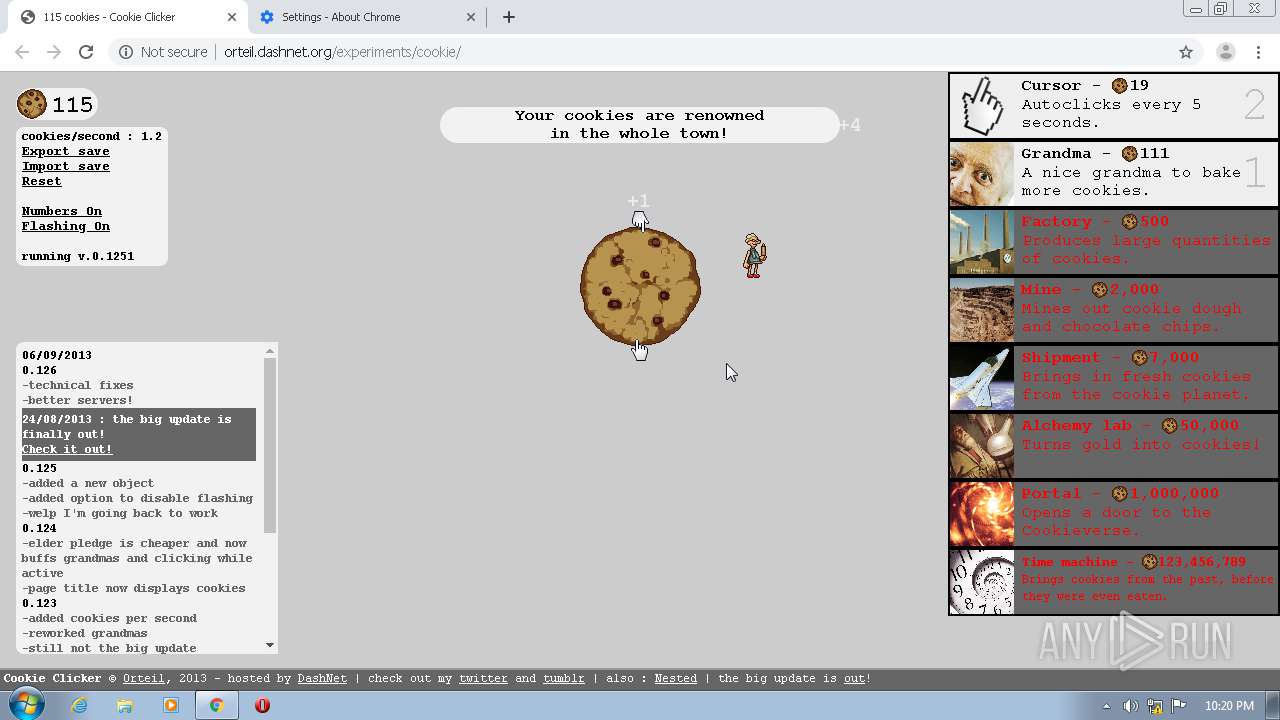Select the Factory store item
This screenshot has height=720, width=1280.
[1114, 242]
